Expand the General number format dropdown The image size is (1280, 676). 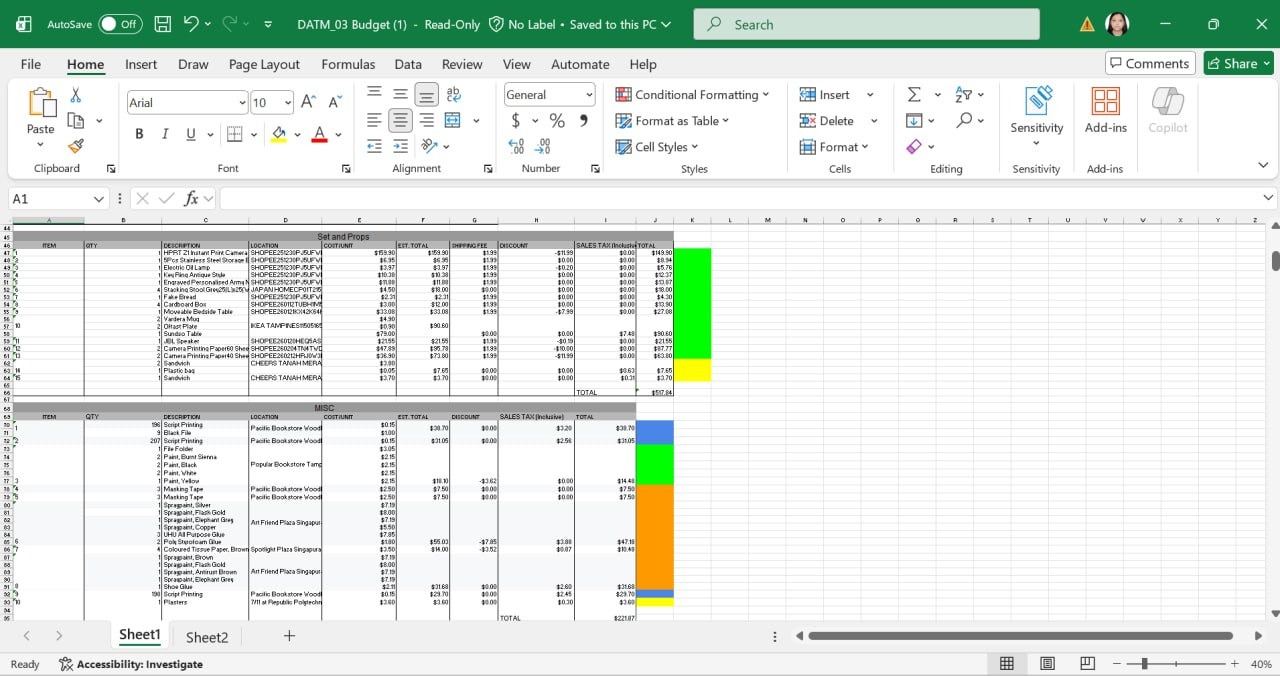(589, 95)
